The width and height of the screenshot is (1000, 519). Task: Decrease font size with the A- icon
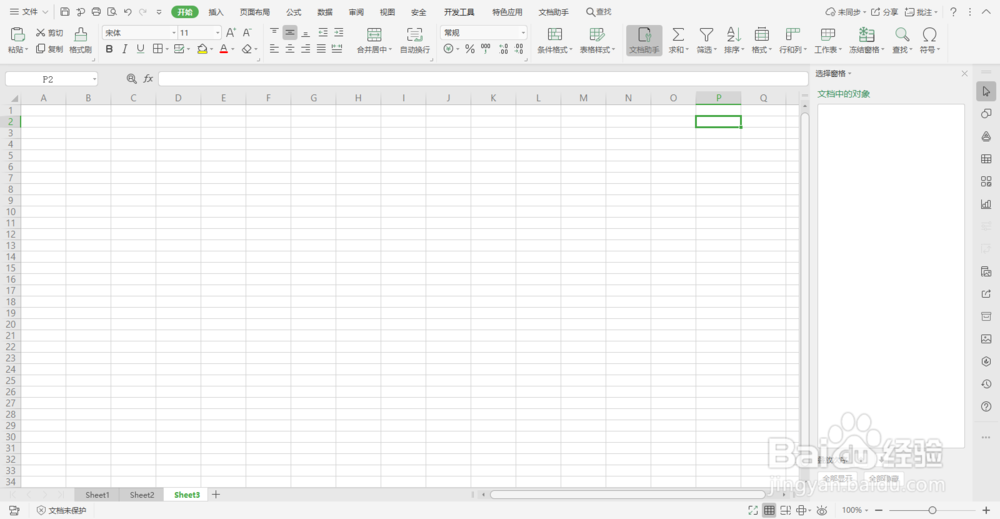click(x=247, y=33)
